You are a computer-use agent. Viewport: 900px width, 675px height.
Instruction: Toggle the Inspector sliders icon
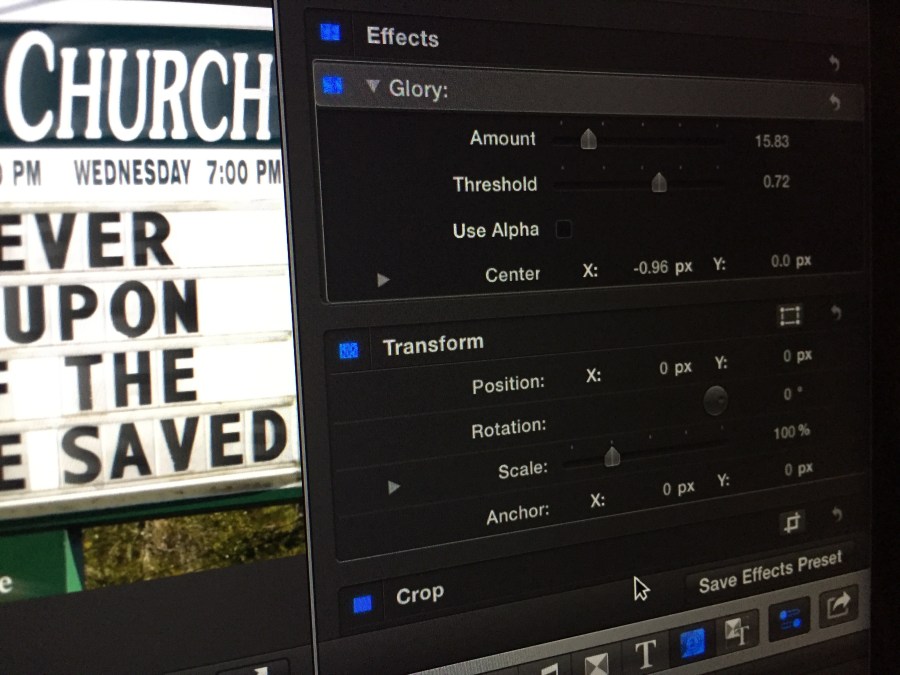coord(789,620)
